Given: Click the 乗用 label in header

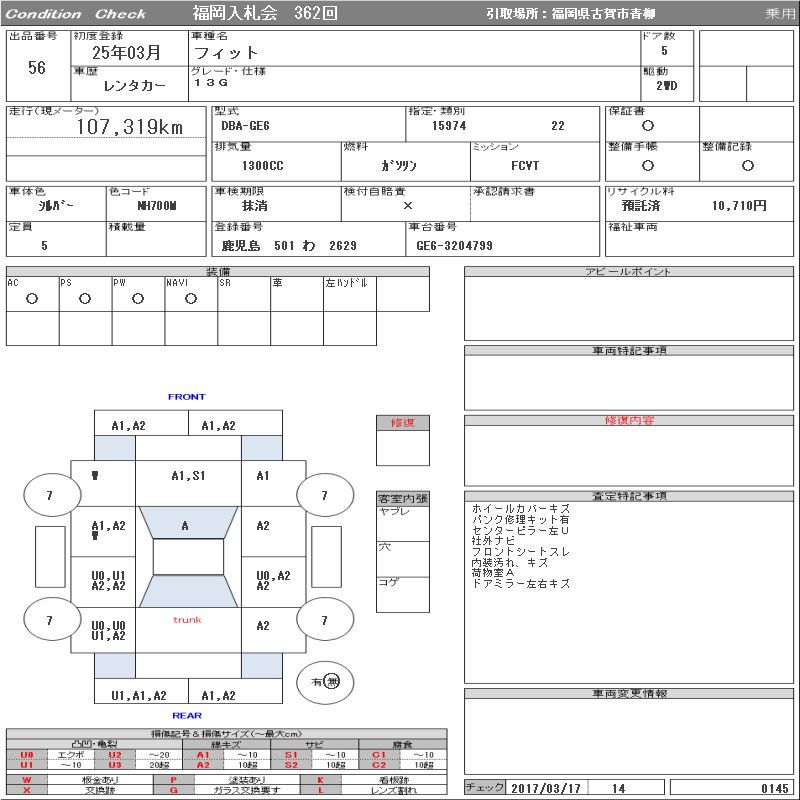Looking at the screenshot, I should (x=780, y=14).
